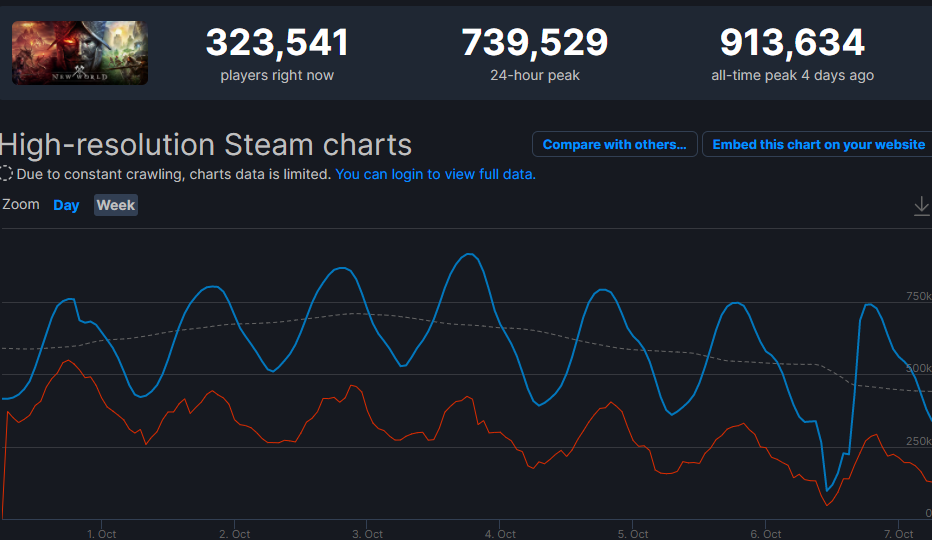Click the Compare with others button
Image resolution: width=932 pixels, height=540 pixels.
[x=615, y=145]
